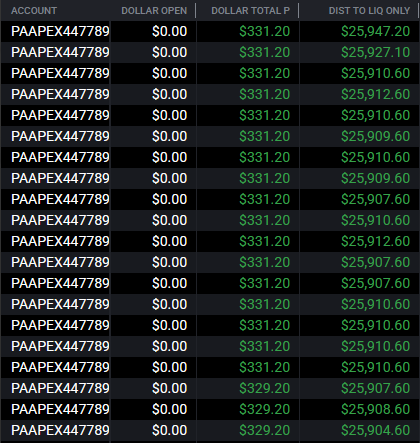
Task: Click $329.20 in the $25,904.60 row
Action: click(265, 430)
